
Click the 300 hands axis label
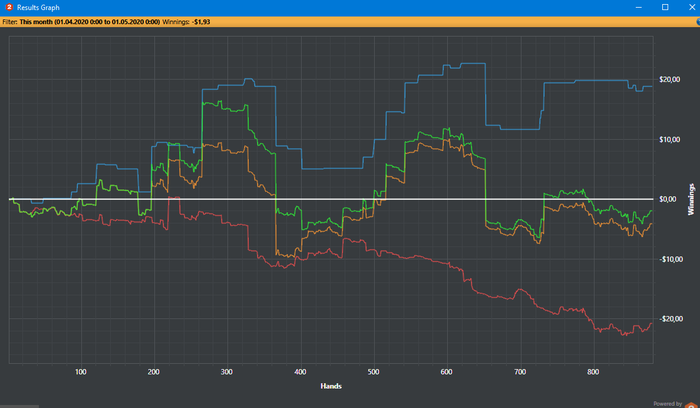227,372
